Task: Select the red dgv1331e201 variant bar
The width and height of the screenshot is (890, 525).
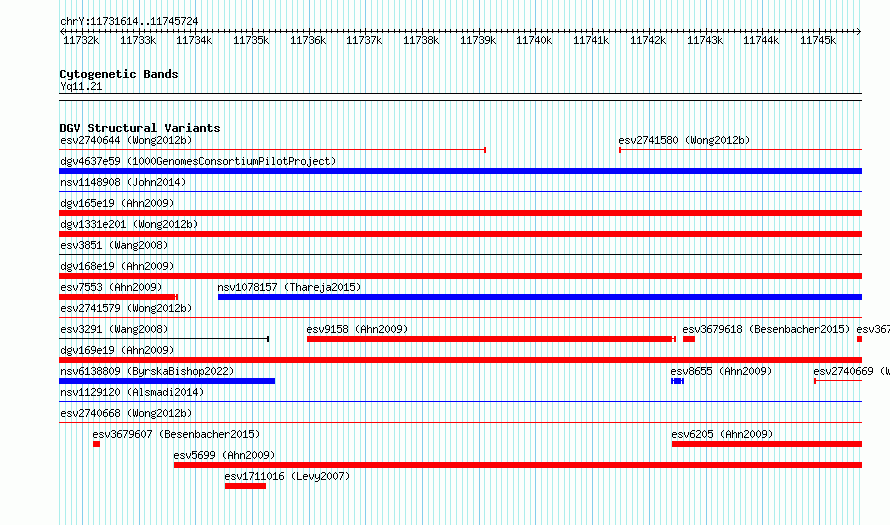Action: [x=460, y=234]
